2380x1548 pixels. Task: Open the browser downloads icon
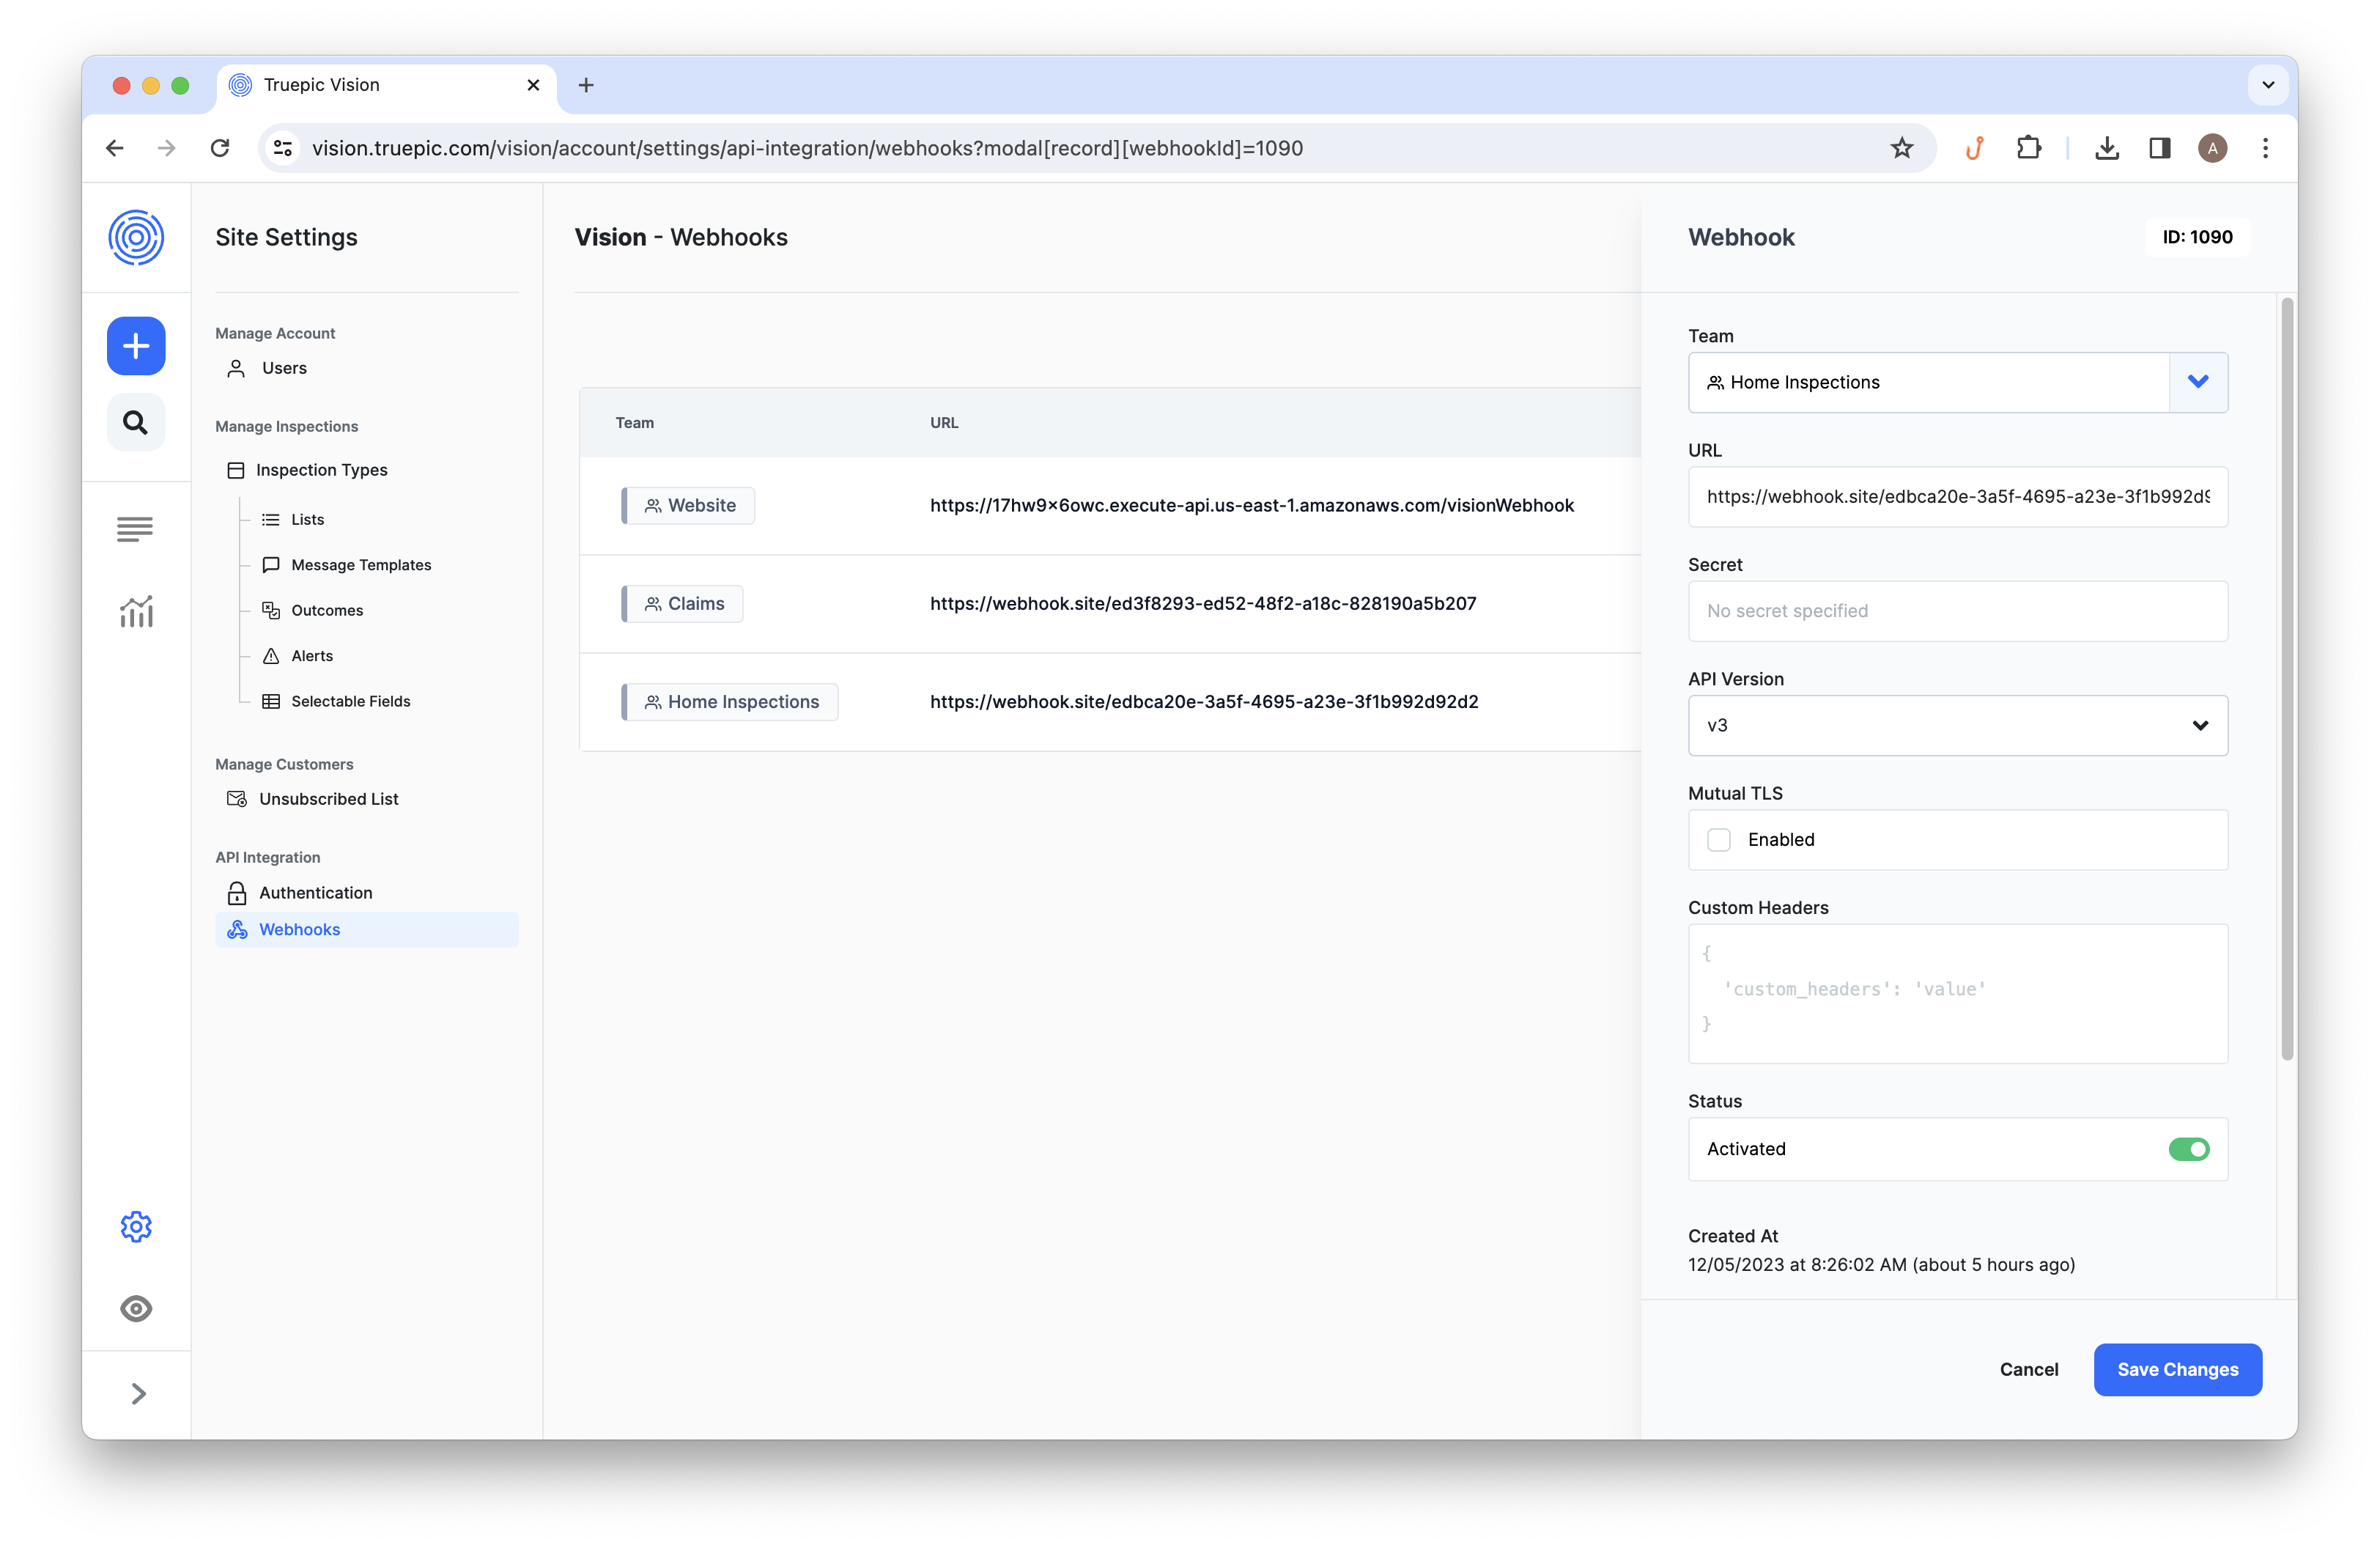[x=2107, y=148]
